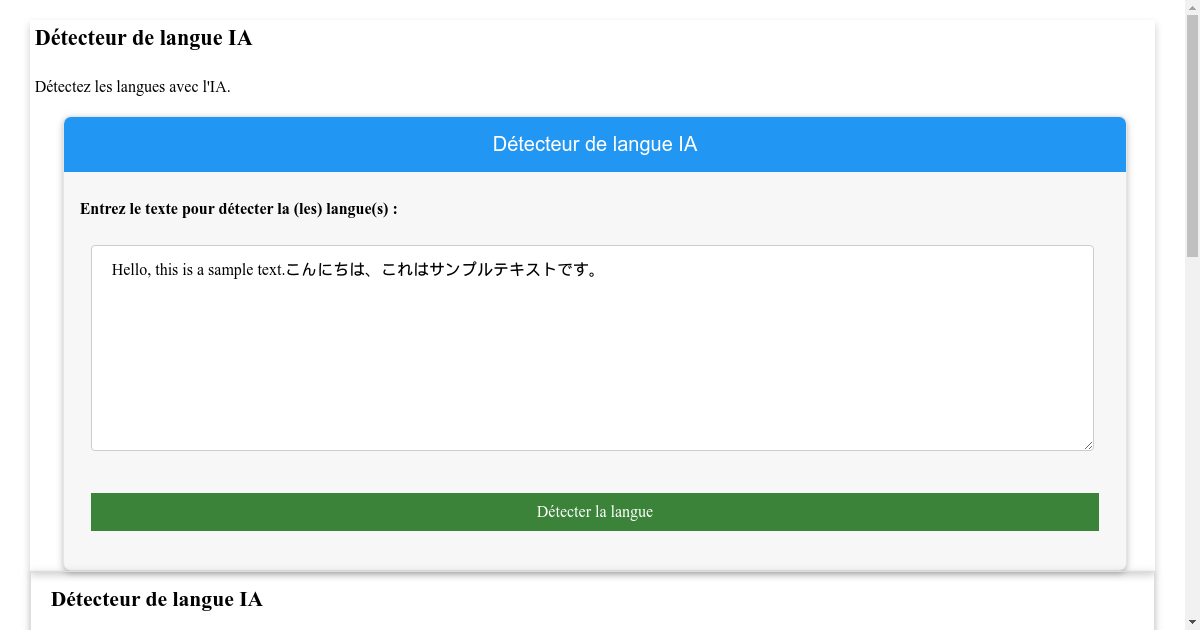Click the textarea resize grip in its corner
Image resolution: width=1200 pixels, height=630 pixels.
(x=1089, y=445)
